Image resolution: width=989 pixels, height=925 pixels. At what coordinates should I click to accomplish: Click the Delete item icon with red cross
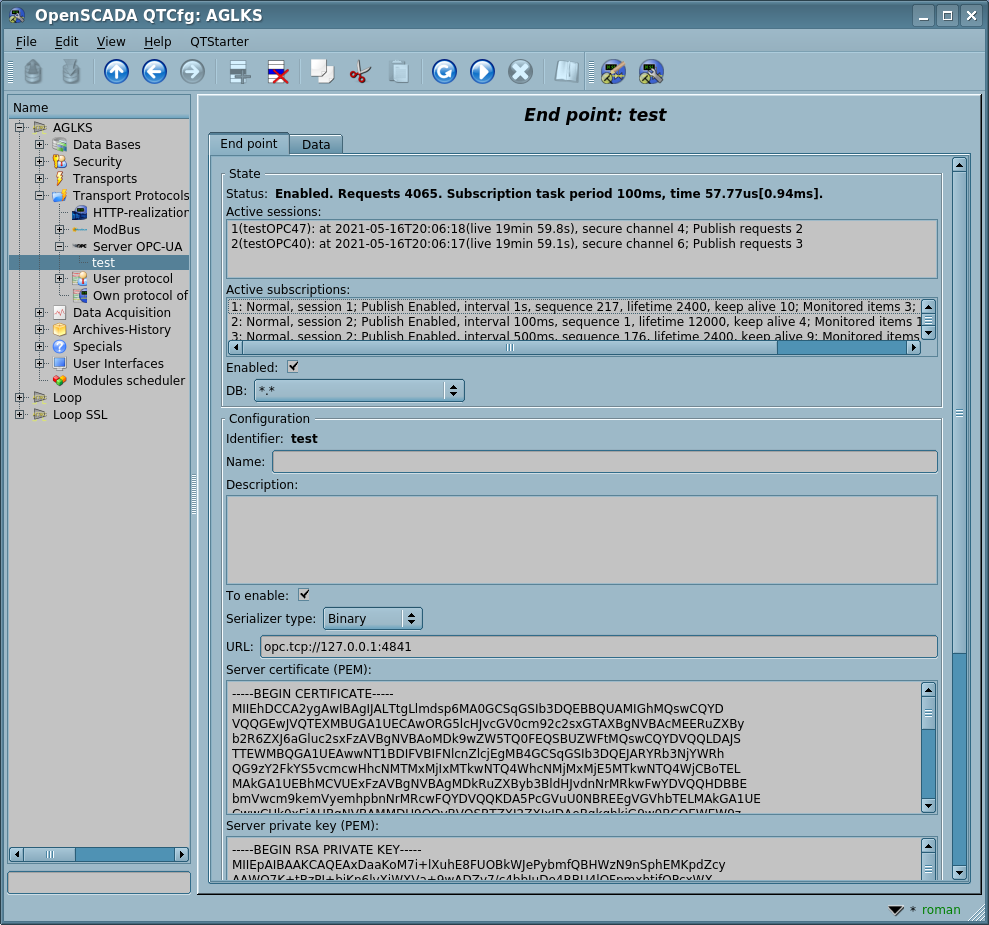click(278, 71)
